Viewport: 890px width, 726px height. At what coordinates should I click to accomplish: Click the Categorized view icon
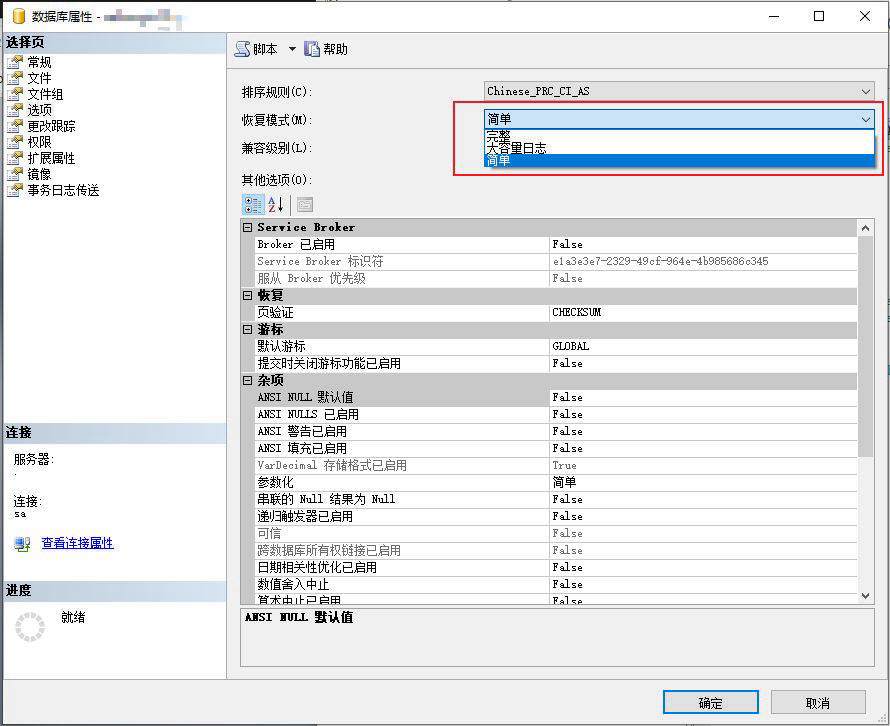point(253,205)
